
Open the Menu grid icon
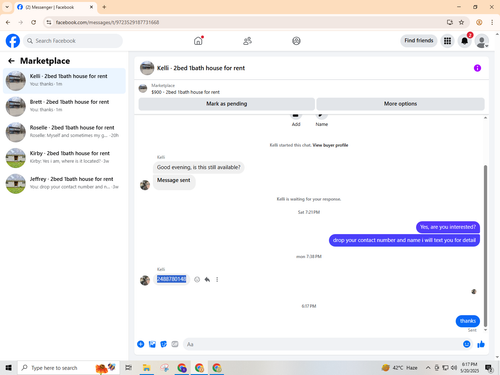[x=447, y=41]
